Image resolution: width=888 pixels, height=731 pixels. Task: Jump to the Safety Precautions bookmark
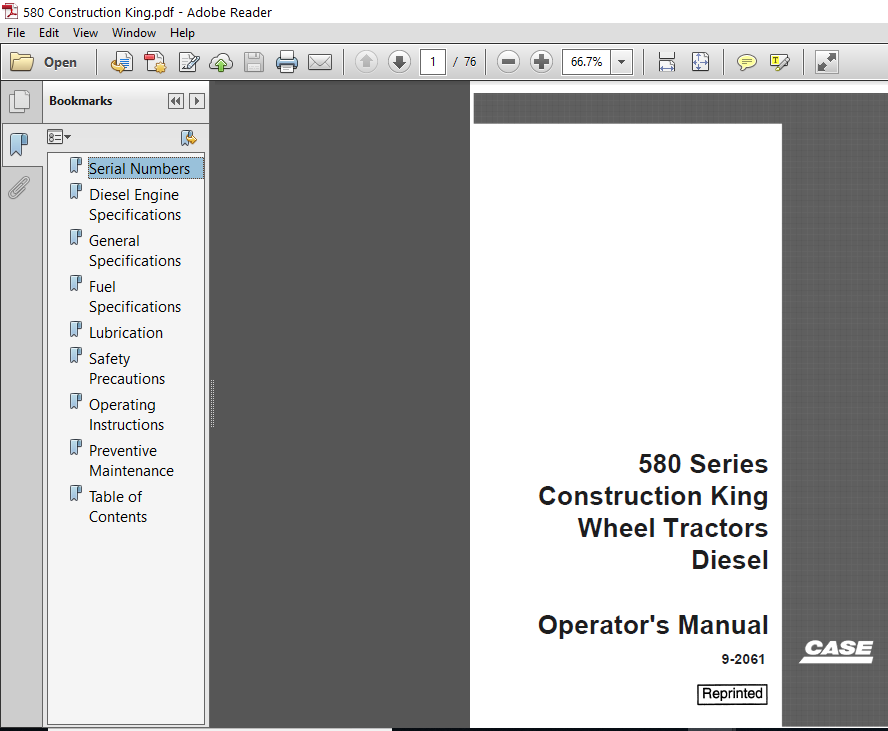(x=127, y=368)
